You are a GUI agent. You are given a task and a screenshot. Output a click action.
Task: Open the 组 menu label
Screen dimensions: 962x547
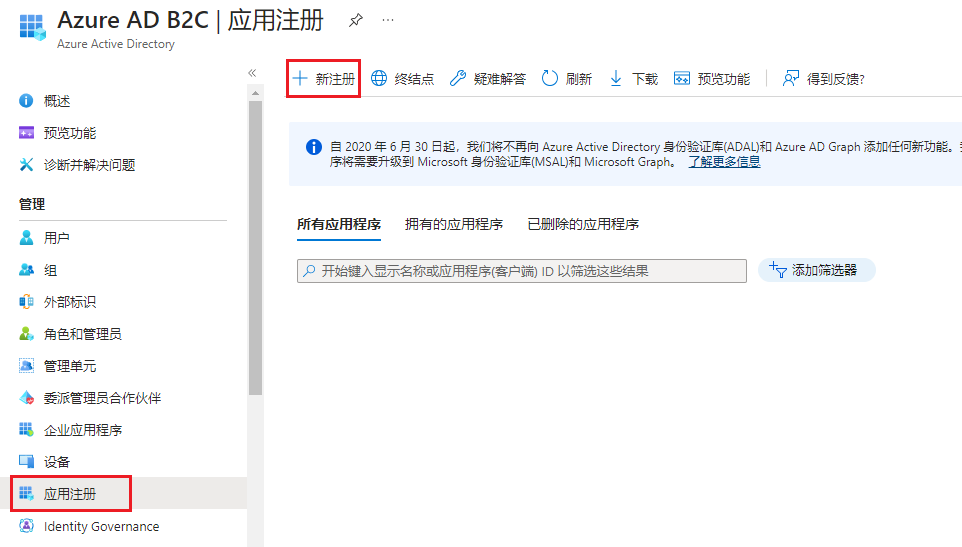point(50,270)
